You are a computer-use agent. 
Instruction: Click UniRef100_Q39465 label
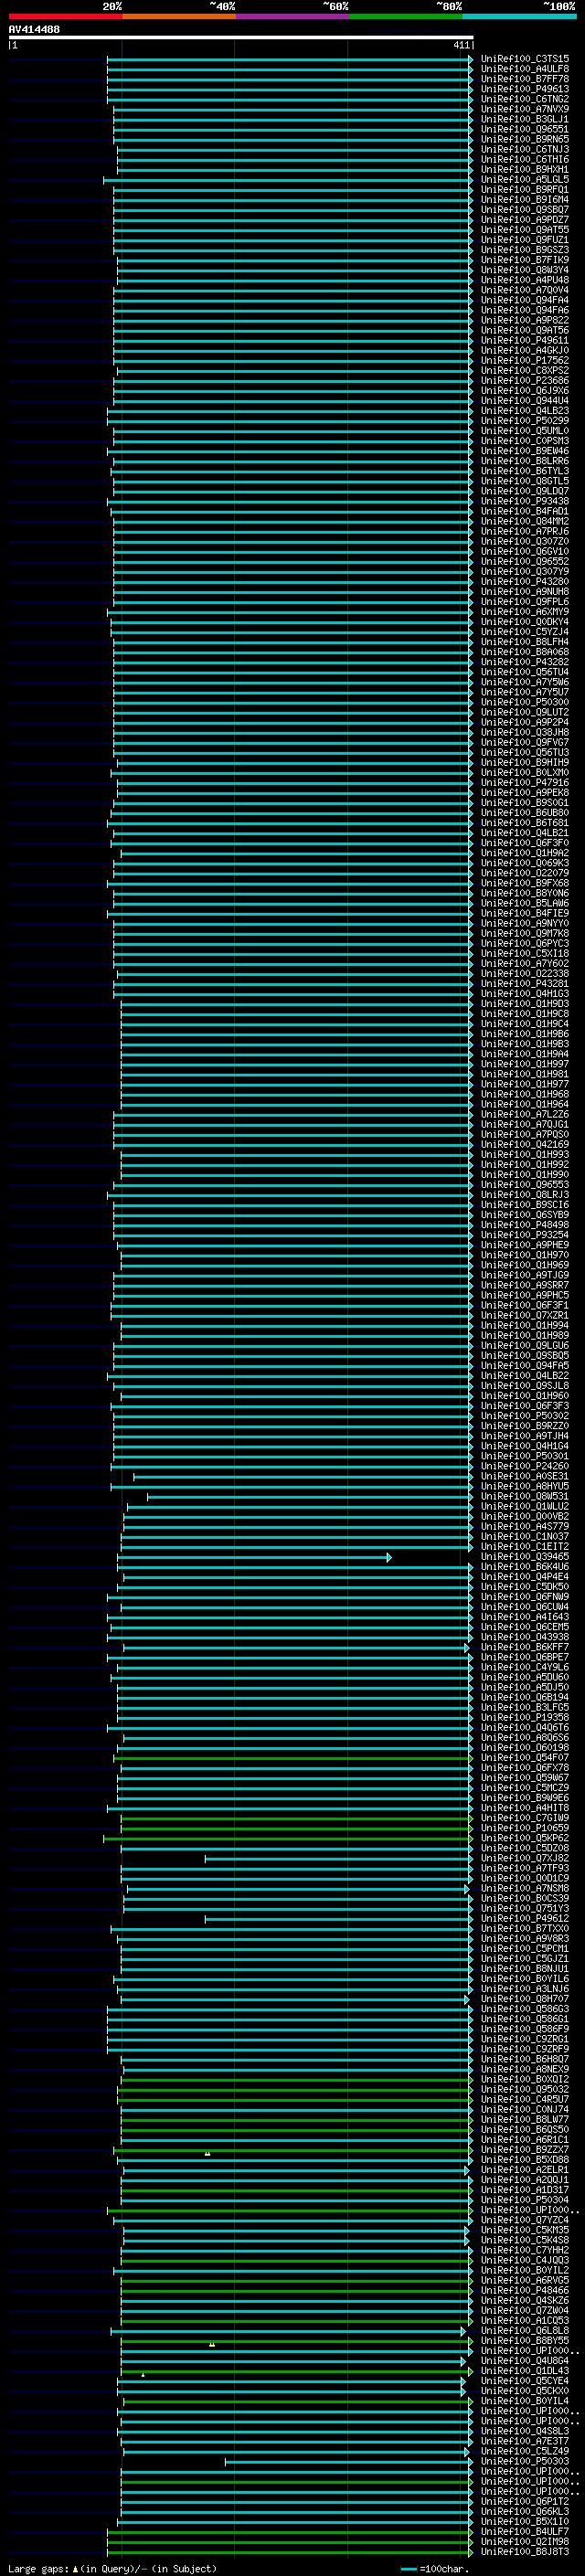pyautogui.click(x=525, y=1557)
